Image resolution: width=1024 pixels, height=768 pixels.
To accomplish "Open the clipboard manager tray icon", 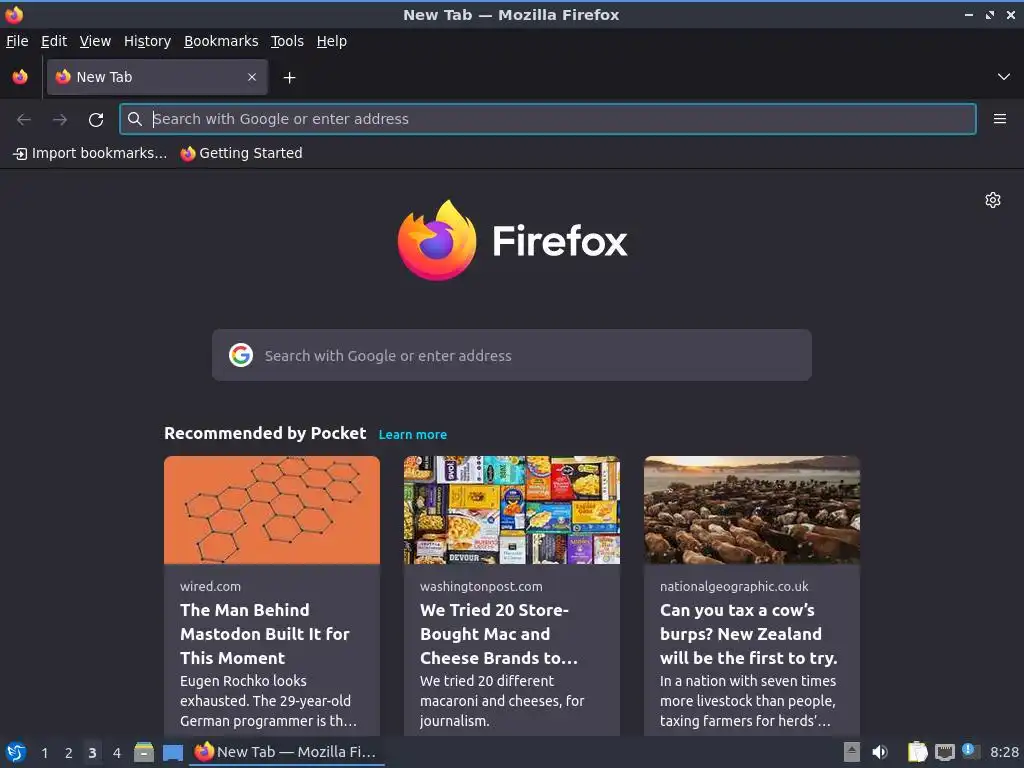I will click(918, 752).
